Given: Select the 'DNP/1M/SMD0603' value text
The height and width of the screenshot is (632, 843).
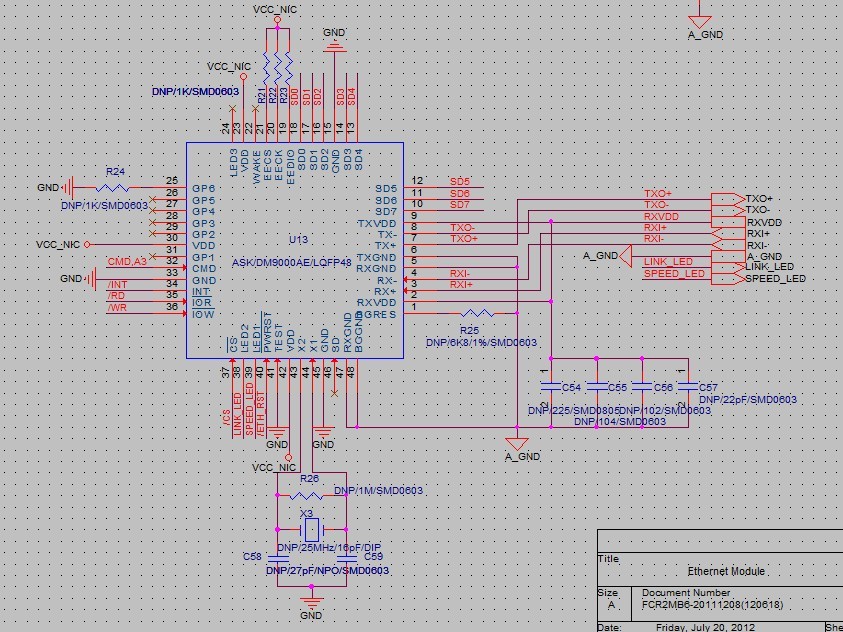Looking at the screenshot, I should pyautogui.click(x=378, y=491).
